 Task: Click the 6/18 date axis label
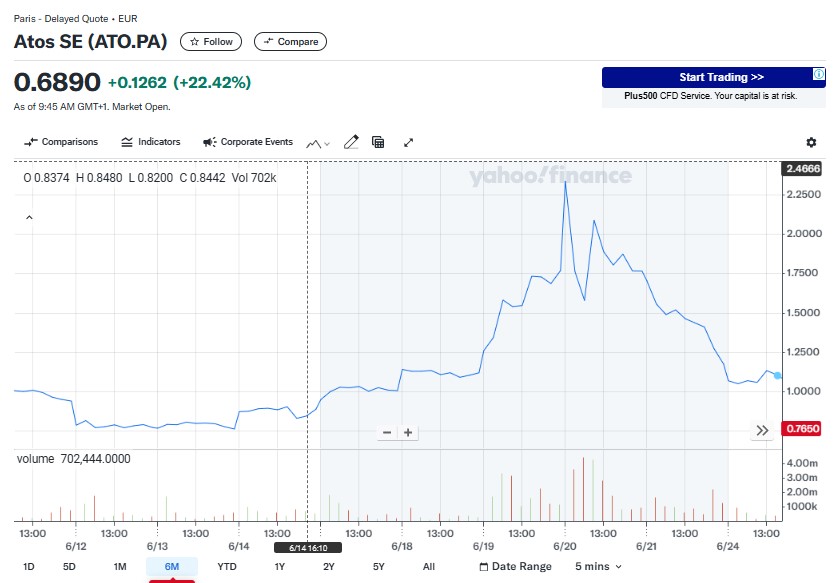pyautogui.click(x=402, y=546)
